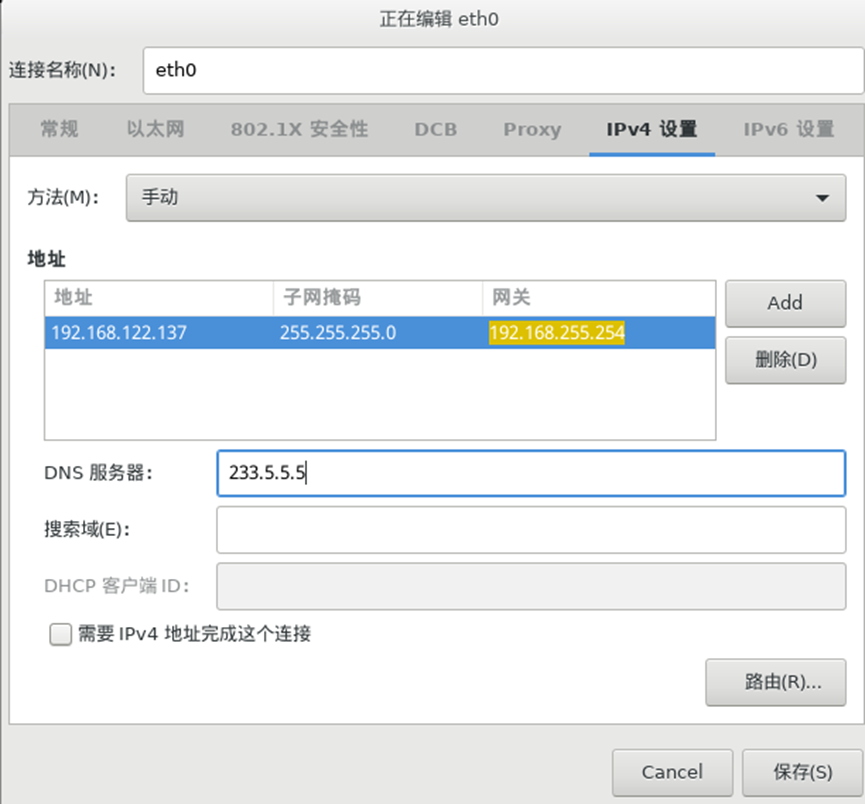Open the 方法 dropdown set to 手动
Image resolution: width=865 pixels, height=804 pixels.
tap(485, 198)
